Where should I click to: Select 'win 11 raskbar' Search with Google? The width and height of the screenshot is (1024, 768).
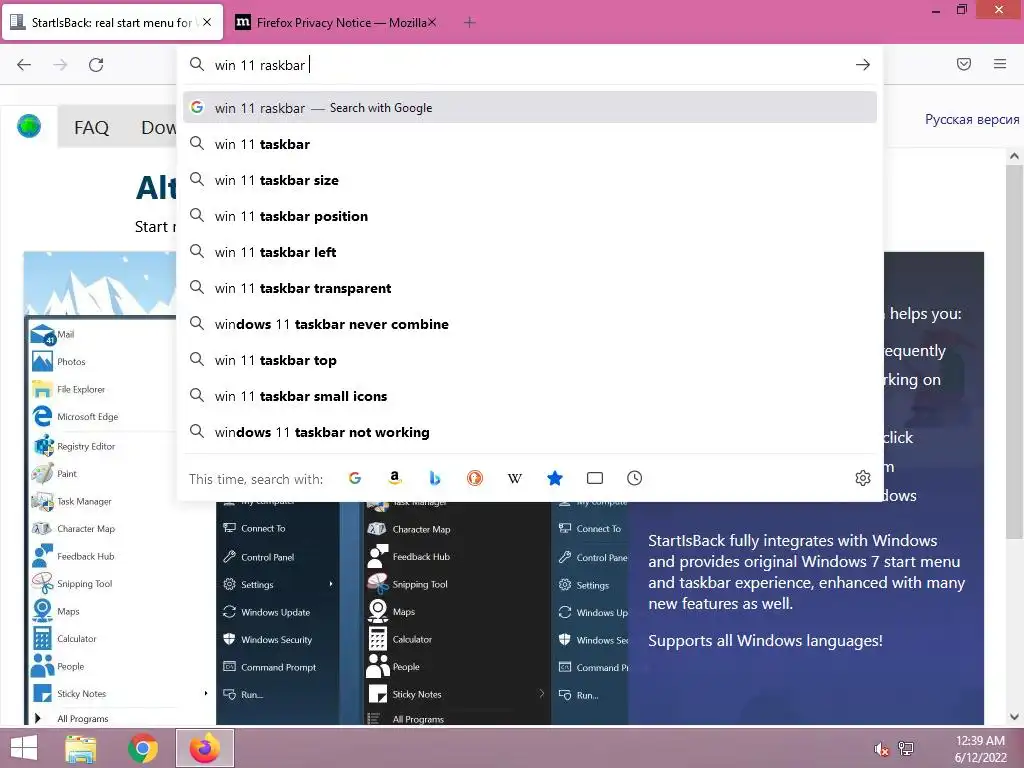(530, 108)
